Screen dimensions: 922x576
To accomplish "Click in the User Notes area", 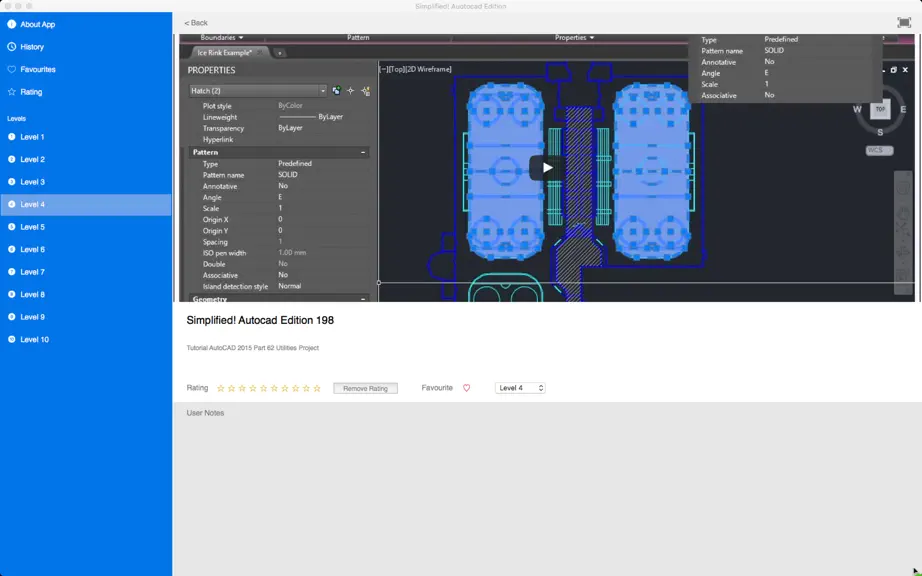I will coord(547,494).
